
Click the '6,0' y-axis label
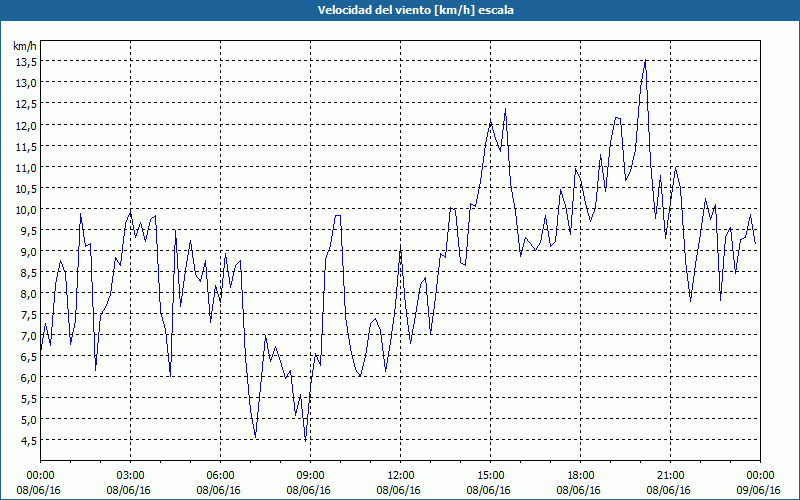tap(29, 378)
